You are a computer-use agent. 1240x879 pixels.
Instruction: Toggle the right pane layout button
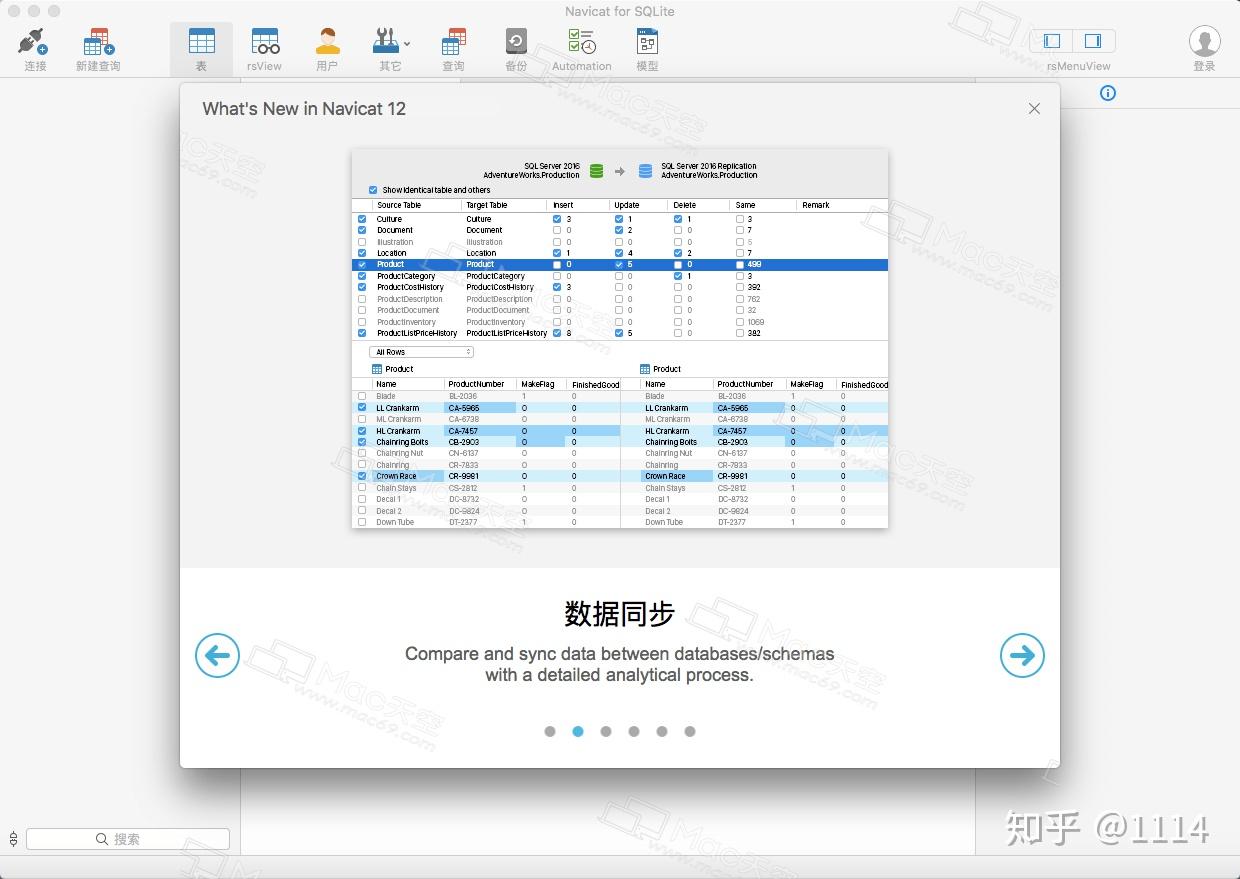pos(1094,41)
